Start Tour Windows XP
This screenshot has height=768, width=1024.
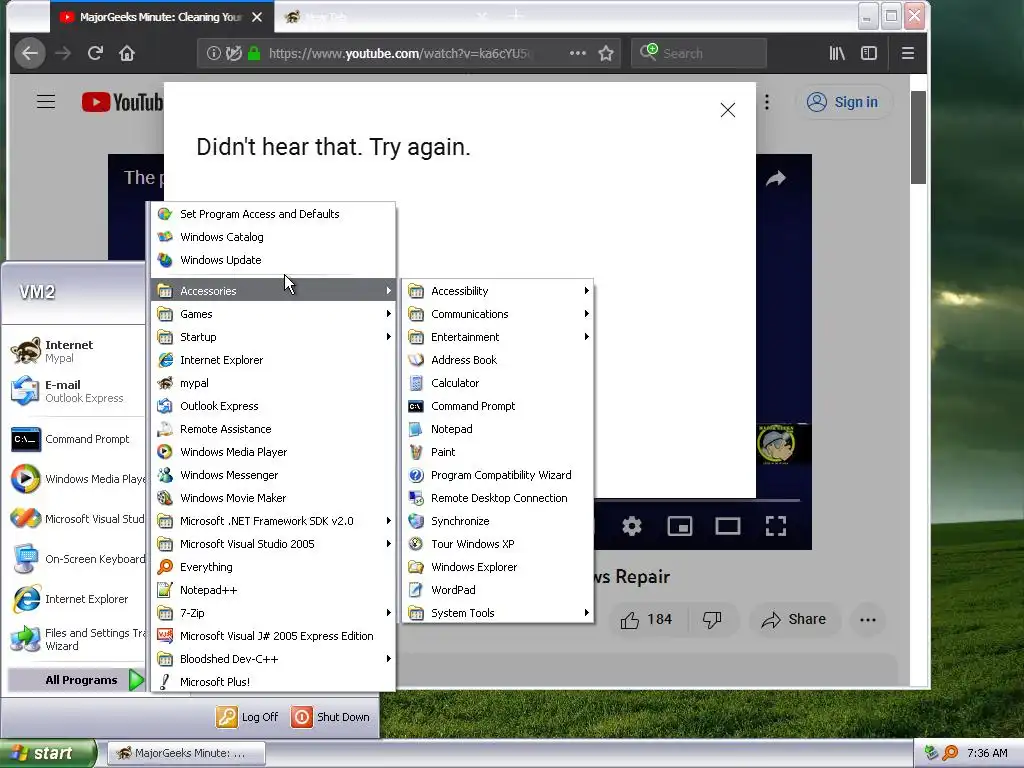click(497, 544)
